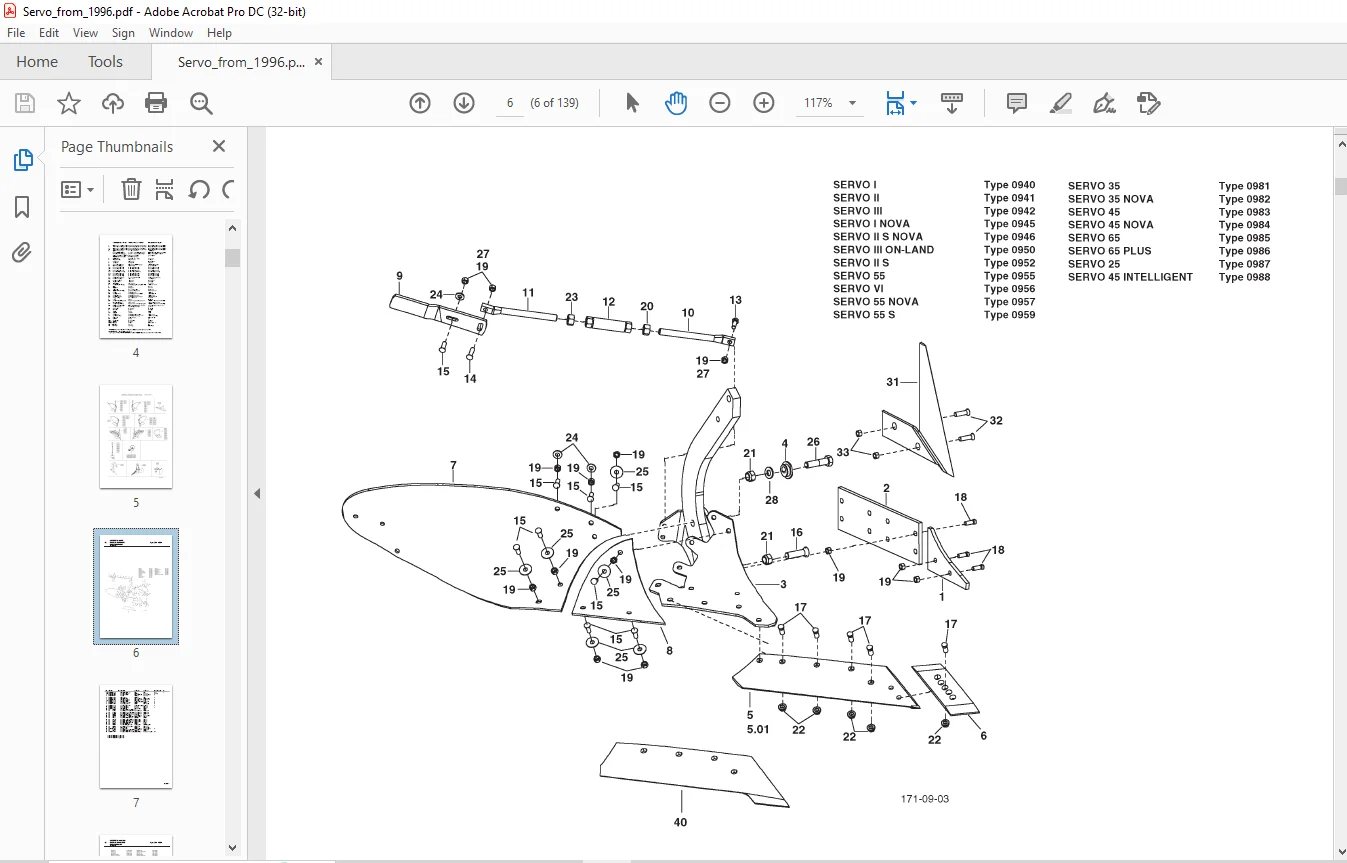Select the Hand pan tool
This screenshot has width=1347, height=863.
click(x=676, y=103)
